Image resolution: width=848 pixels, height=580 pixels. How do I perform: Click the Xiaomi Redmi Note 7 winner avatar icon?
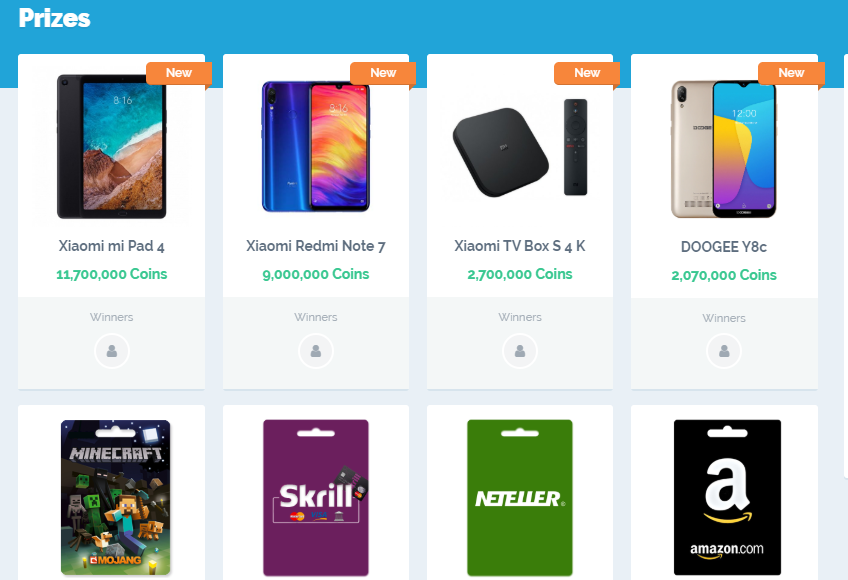(316, 351)
